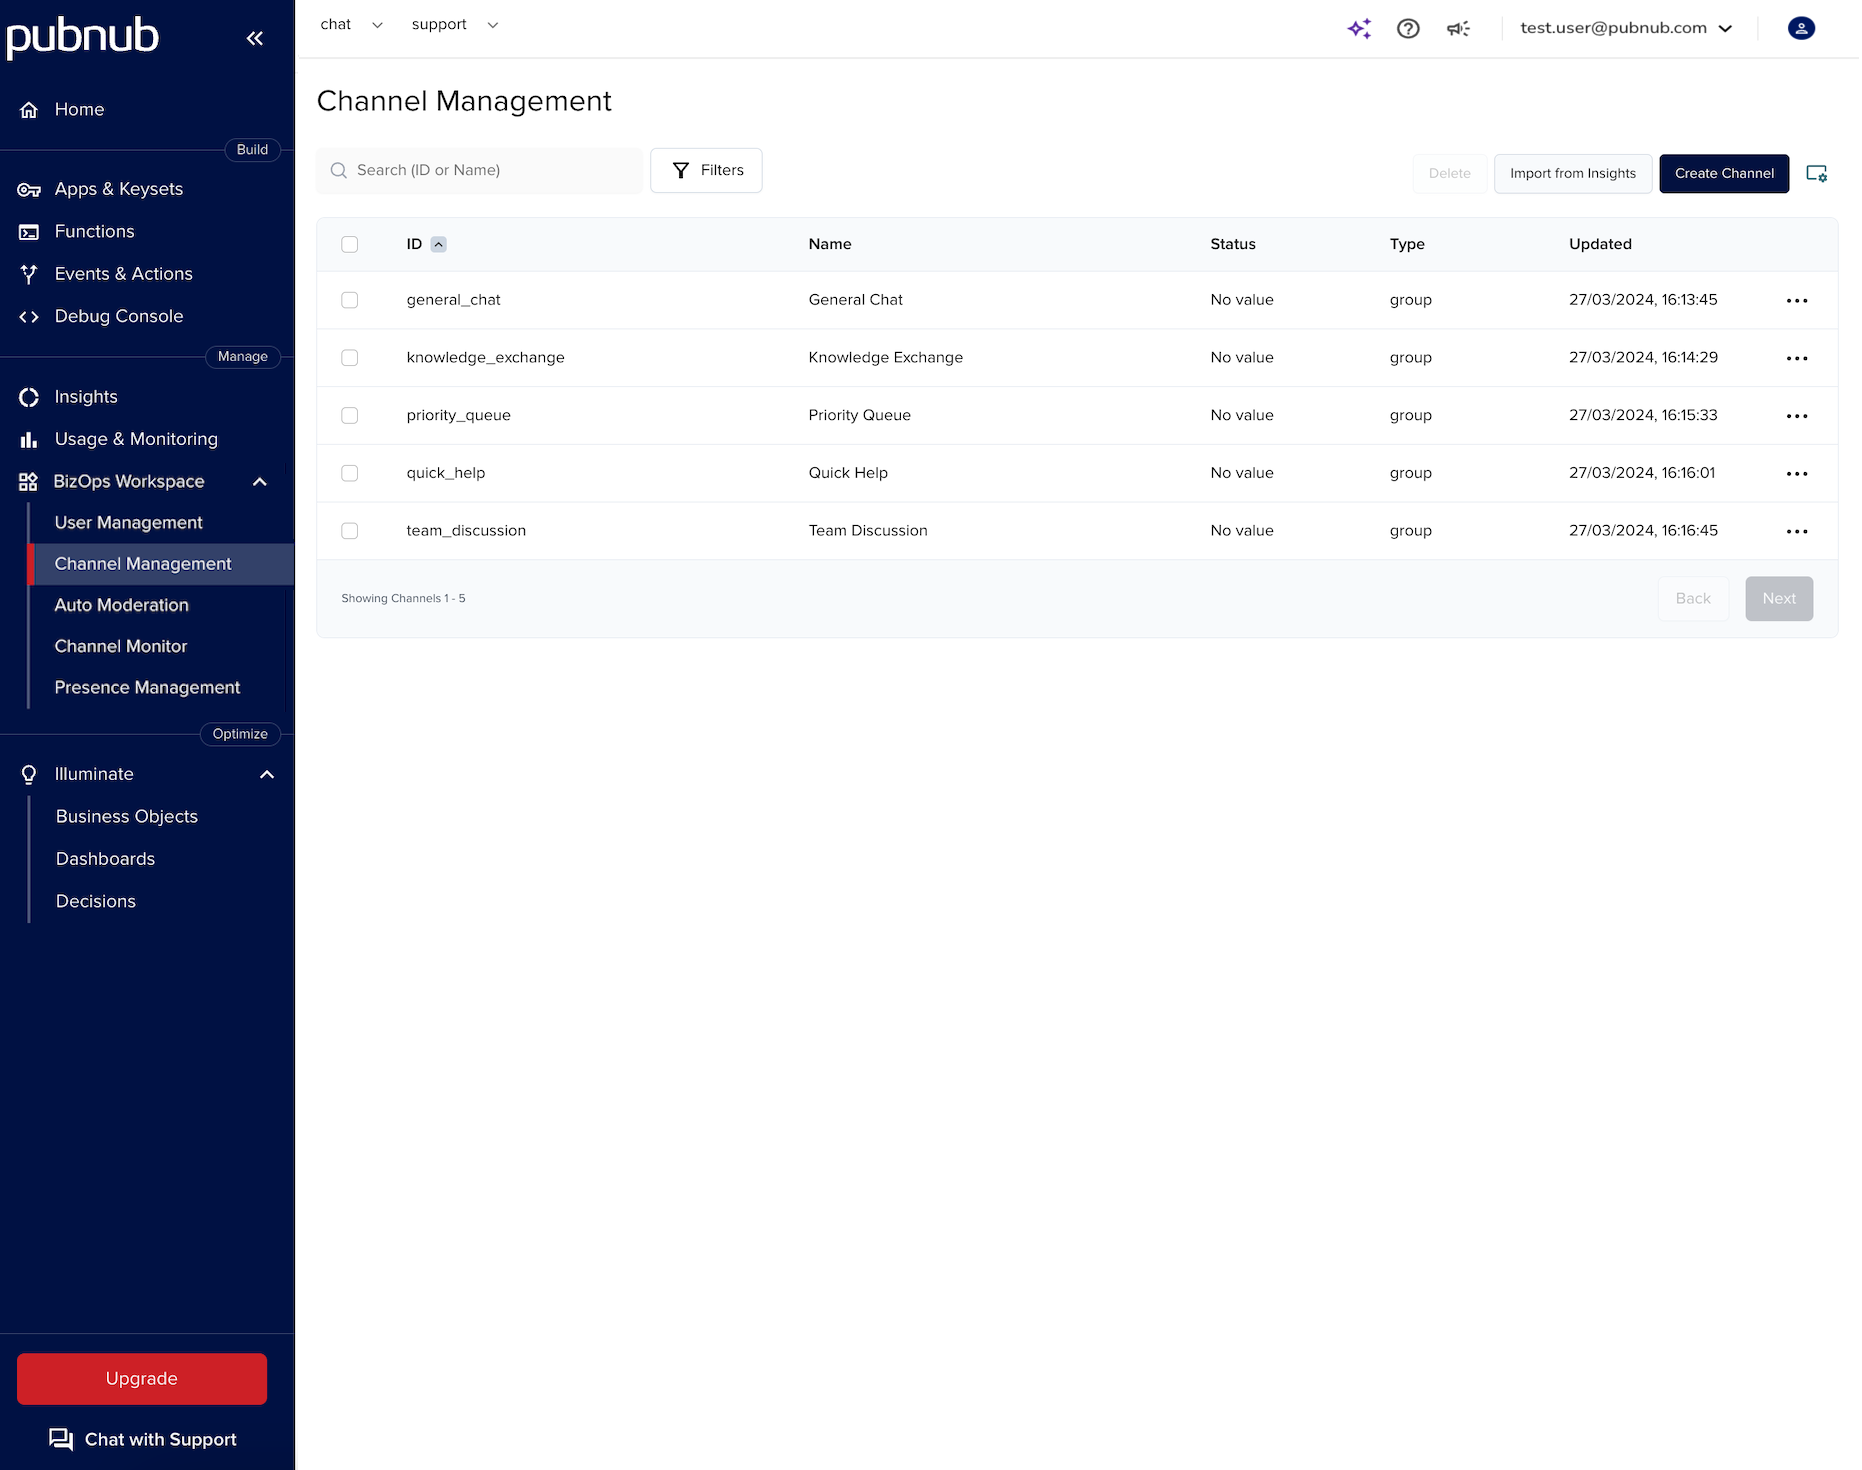Select the Functions icon in the sidebar
The image size is (1862, 1470).
pos(29,231)
